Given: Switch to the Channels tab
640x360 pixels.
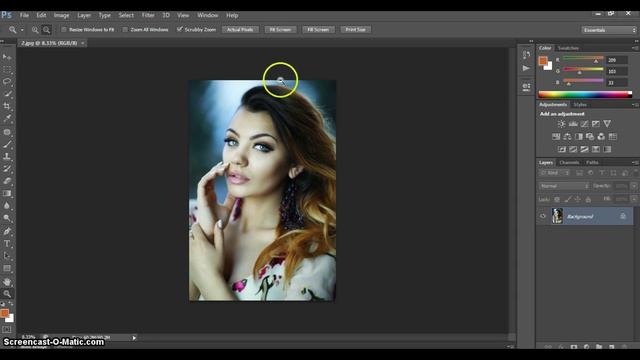Looking at the screenshot, I should tap(569, 162).
